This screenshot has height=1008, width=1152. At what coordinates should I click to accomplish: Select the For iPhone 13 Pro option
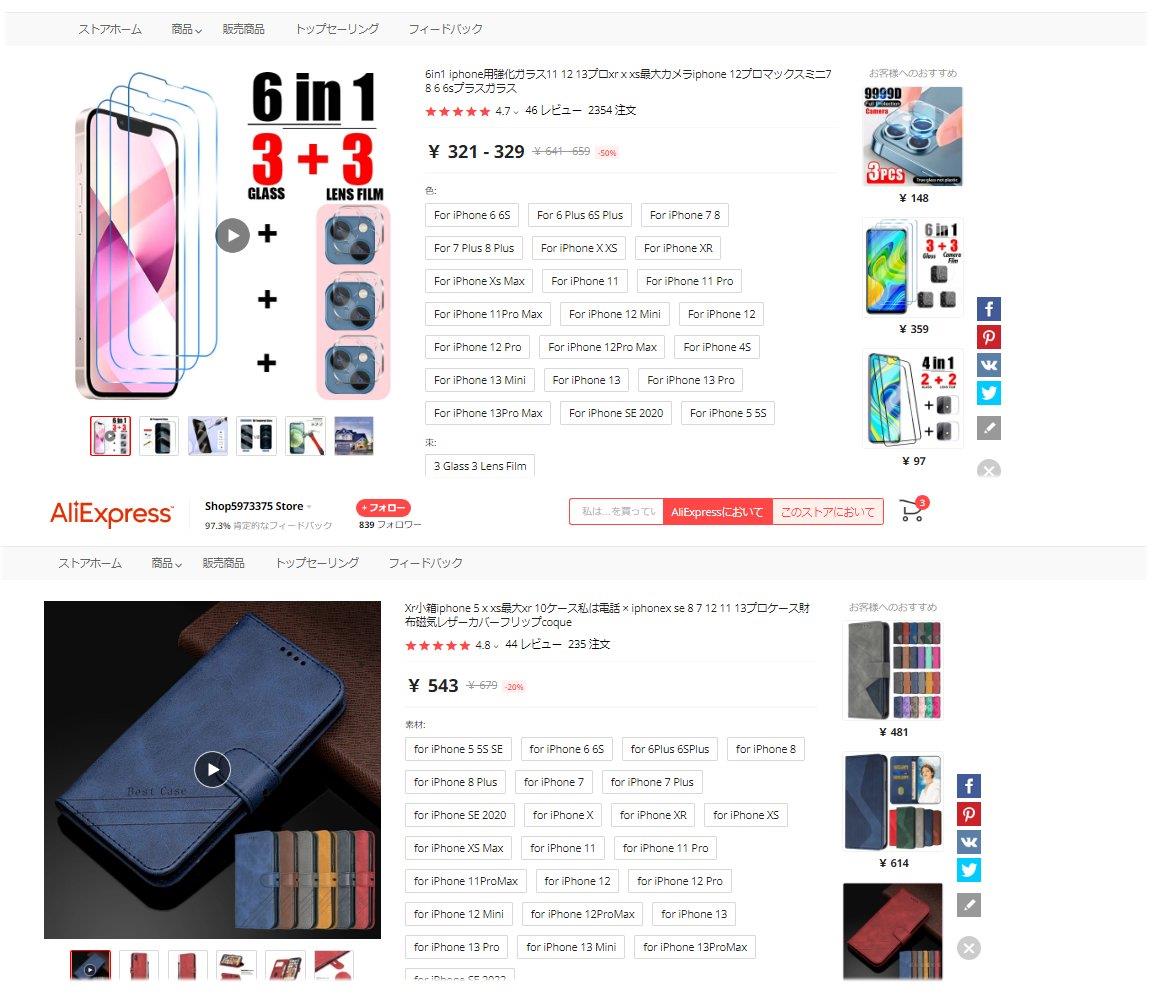coord(691,380)
